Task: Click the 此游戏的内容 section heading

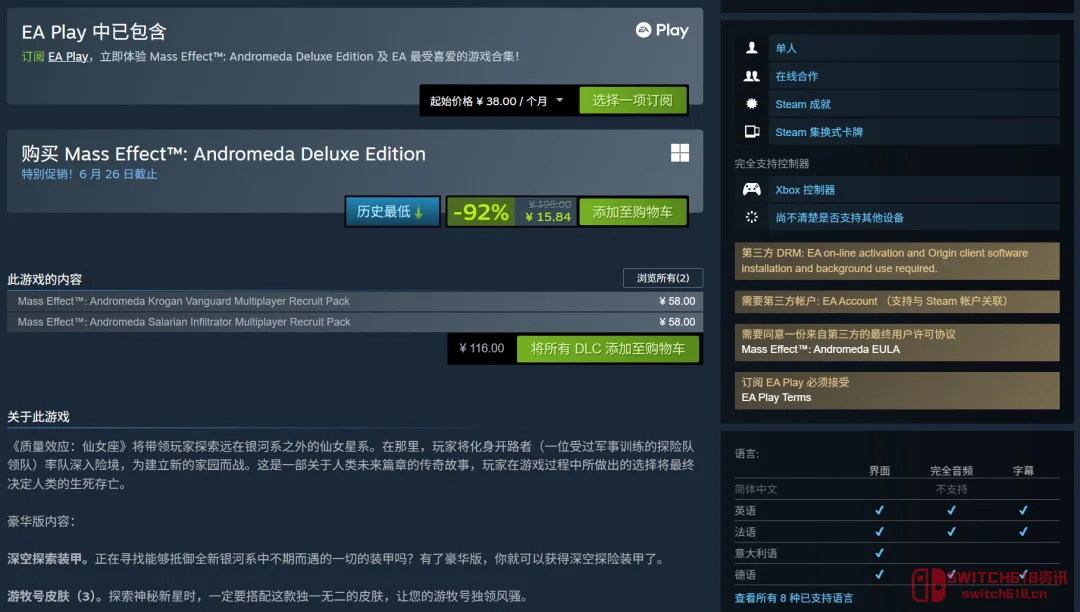Action: (45, 279)
